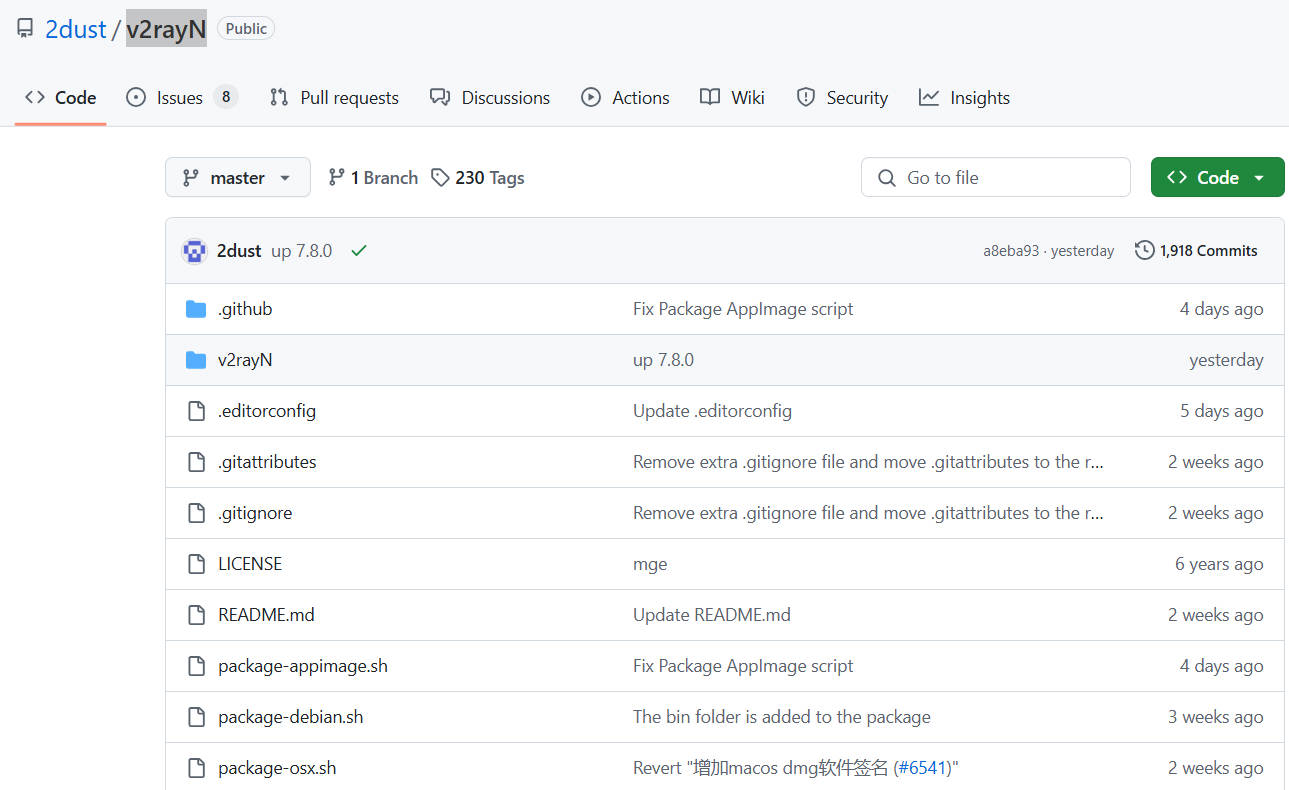Click the a8eba93 commit hash link

[1010, 251]
